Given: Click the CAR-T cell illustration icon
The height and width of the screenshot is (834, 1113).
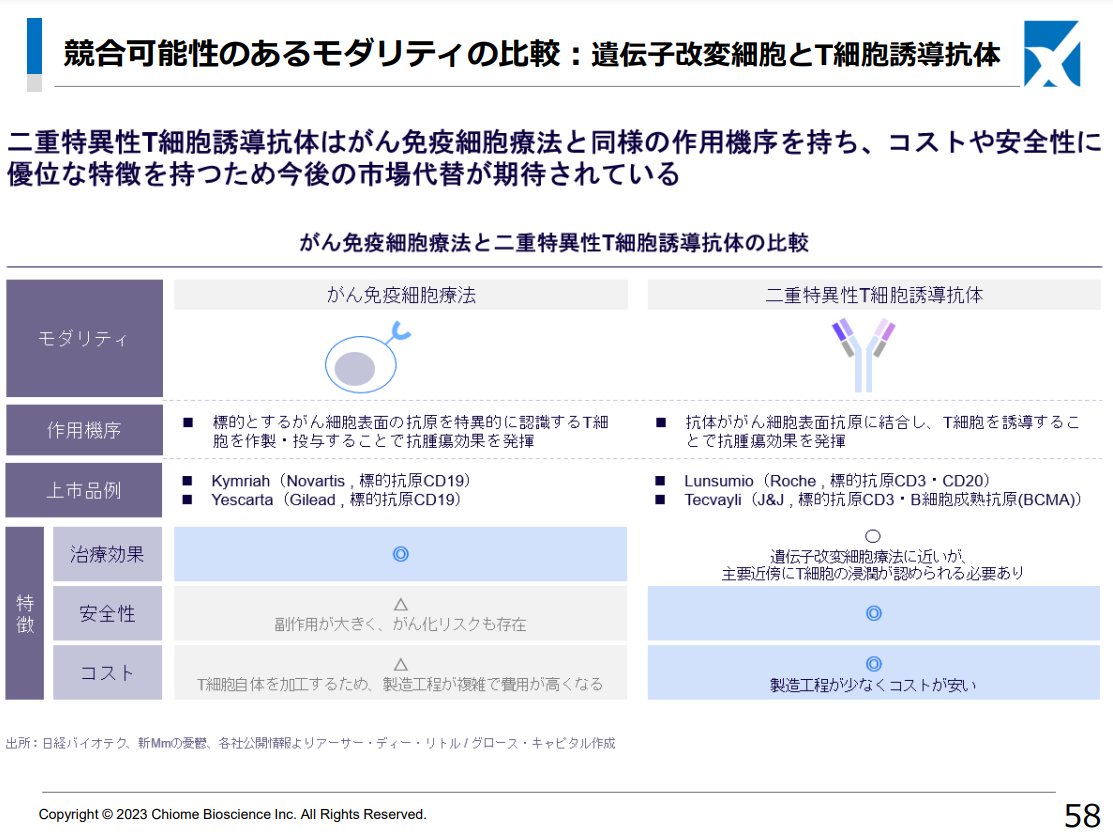Looking at the screenshot, I should 367,358.
